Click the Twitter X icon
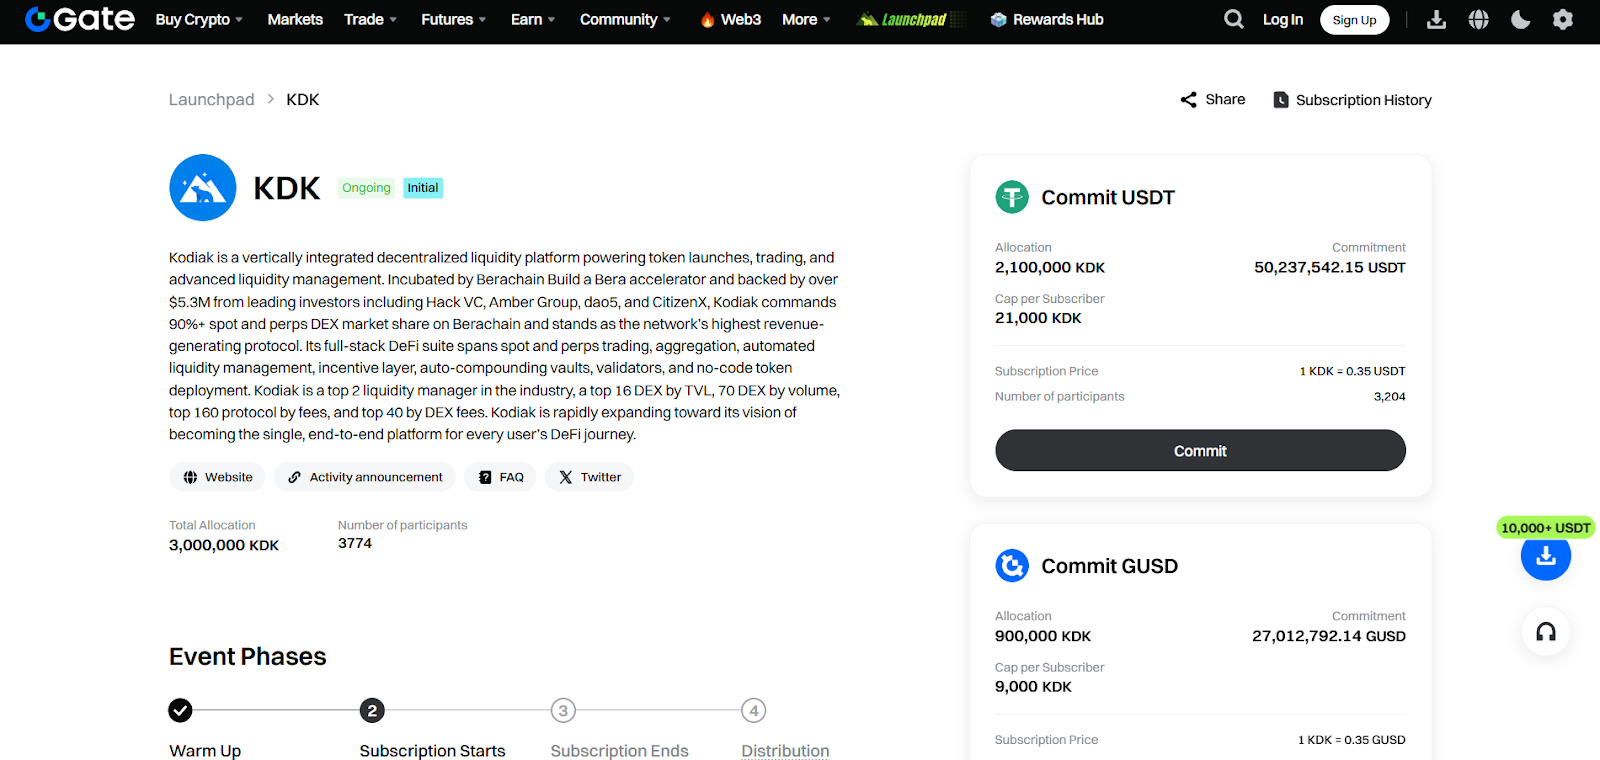Image resolution: width=1600 pixels, height=760 pixels. pyautogui.click(x=566, y=477)
